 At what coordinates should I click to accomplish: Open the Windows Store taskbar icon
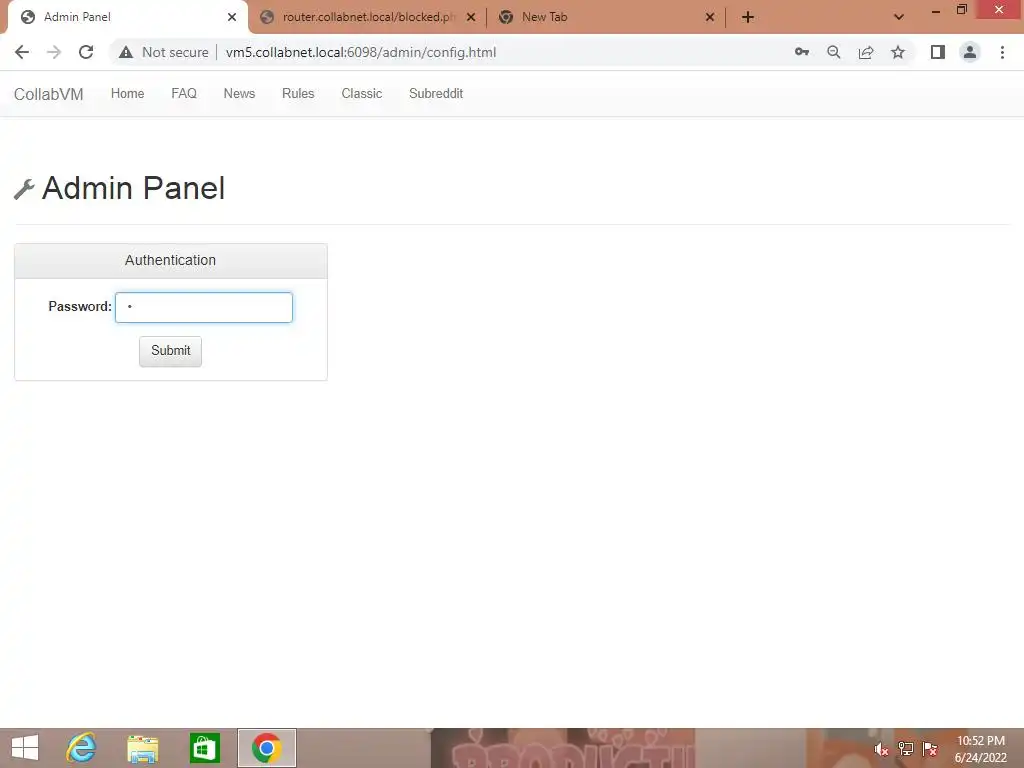204,748
